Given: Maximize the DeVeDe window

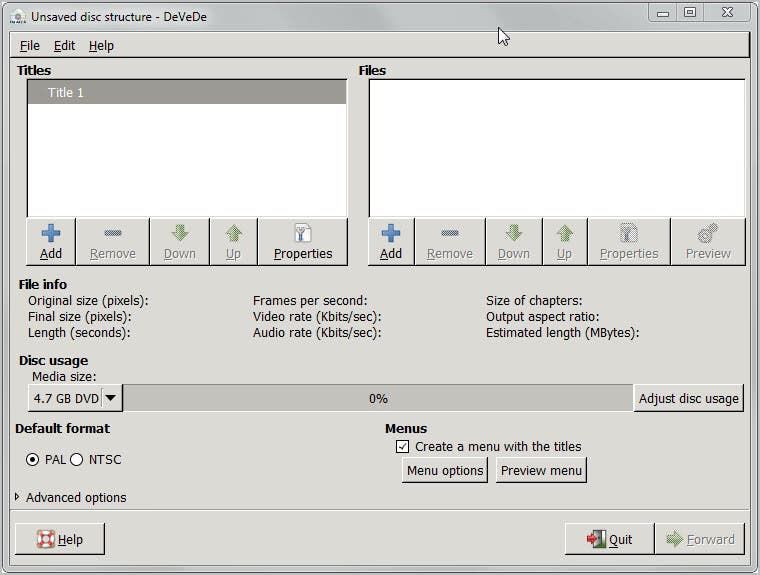Looking at the screenshot, I should [690, 13].
